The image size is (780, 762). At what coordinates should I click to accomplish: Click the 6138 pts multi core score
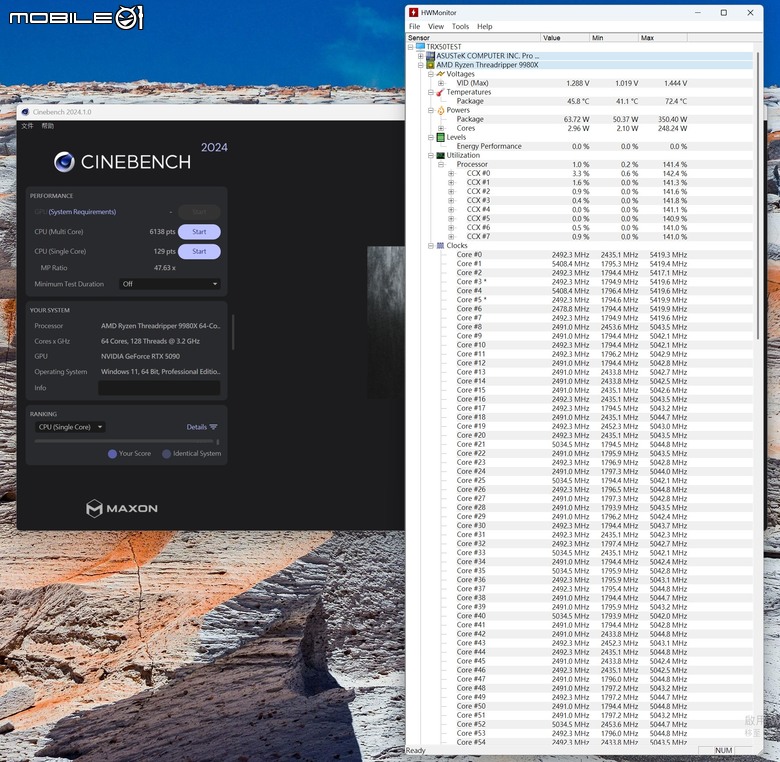tap(162, 232)
